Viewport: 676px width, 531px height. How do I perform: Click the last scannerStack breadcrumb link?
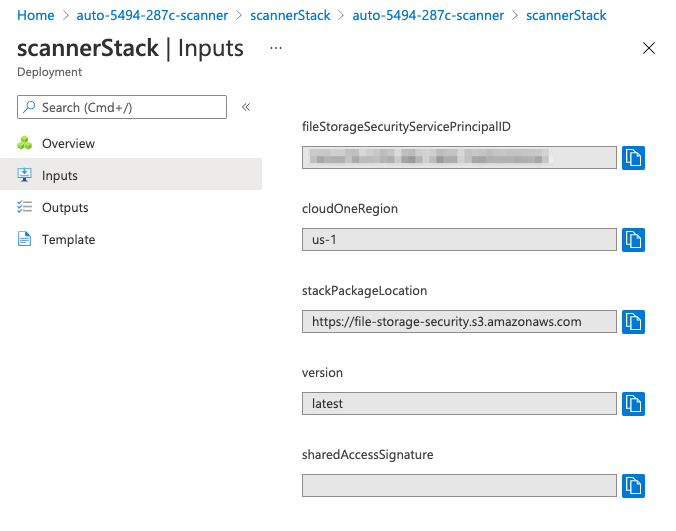click(566, 16)
